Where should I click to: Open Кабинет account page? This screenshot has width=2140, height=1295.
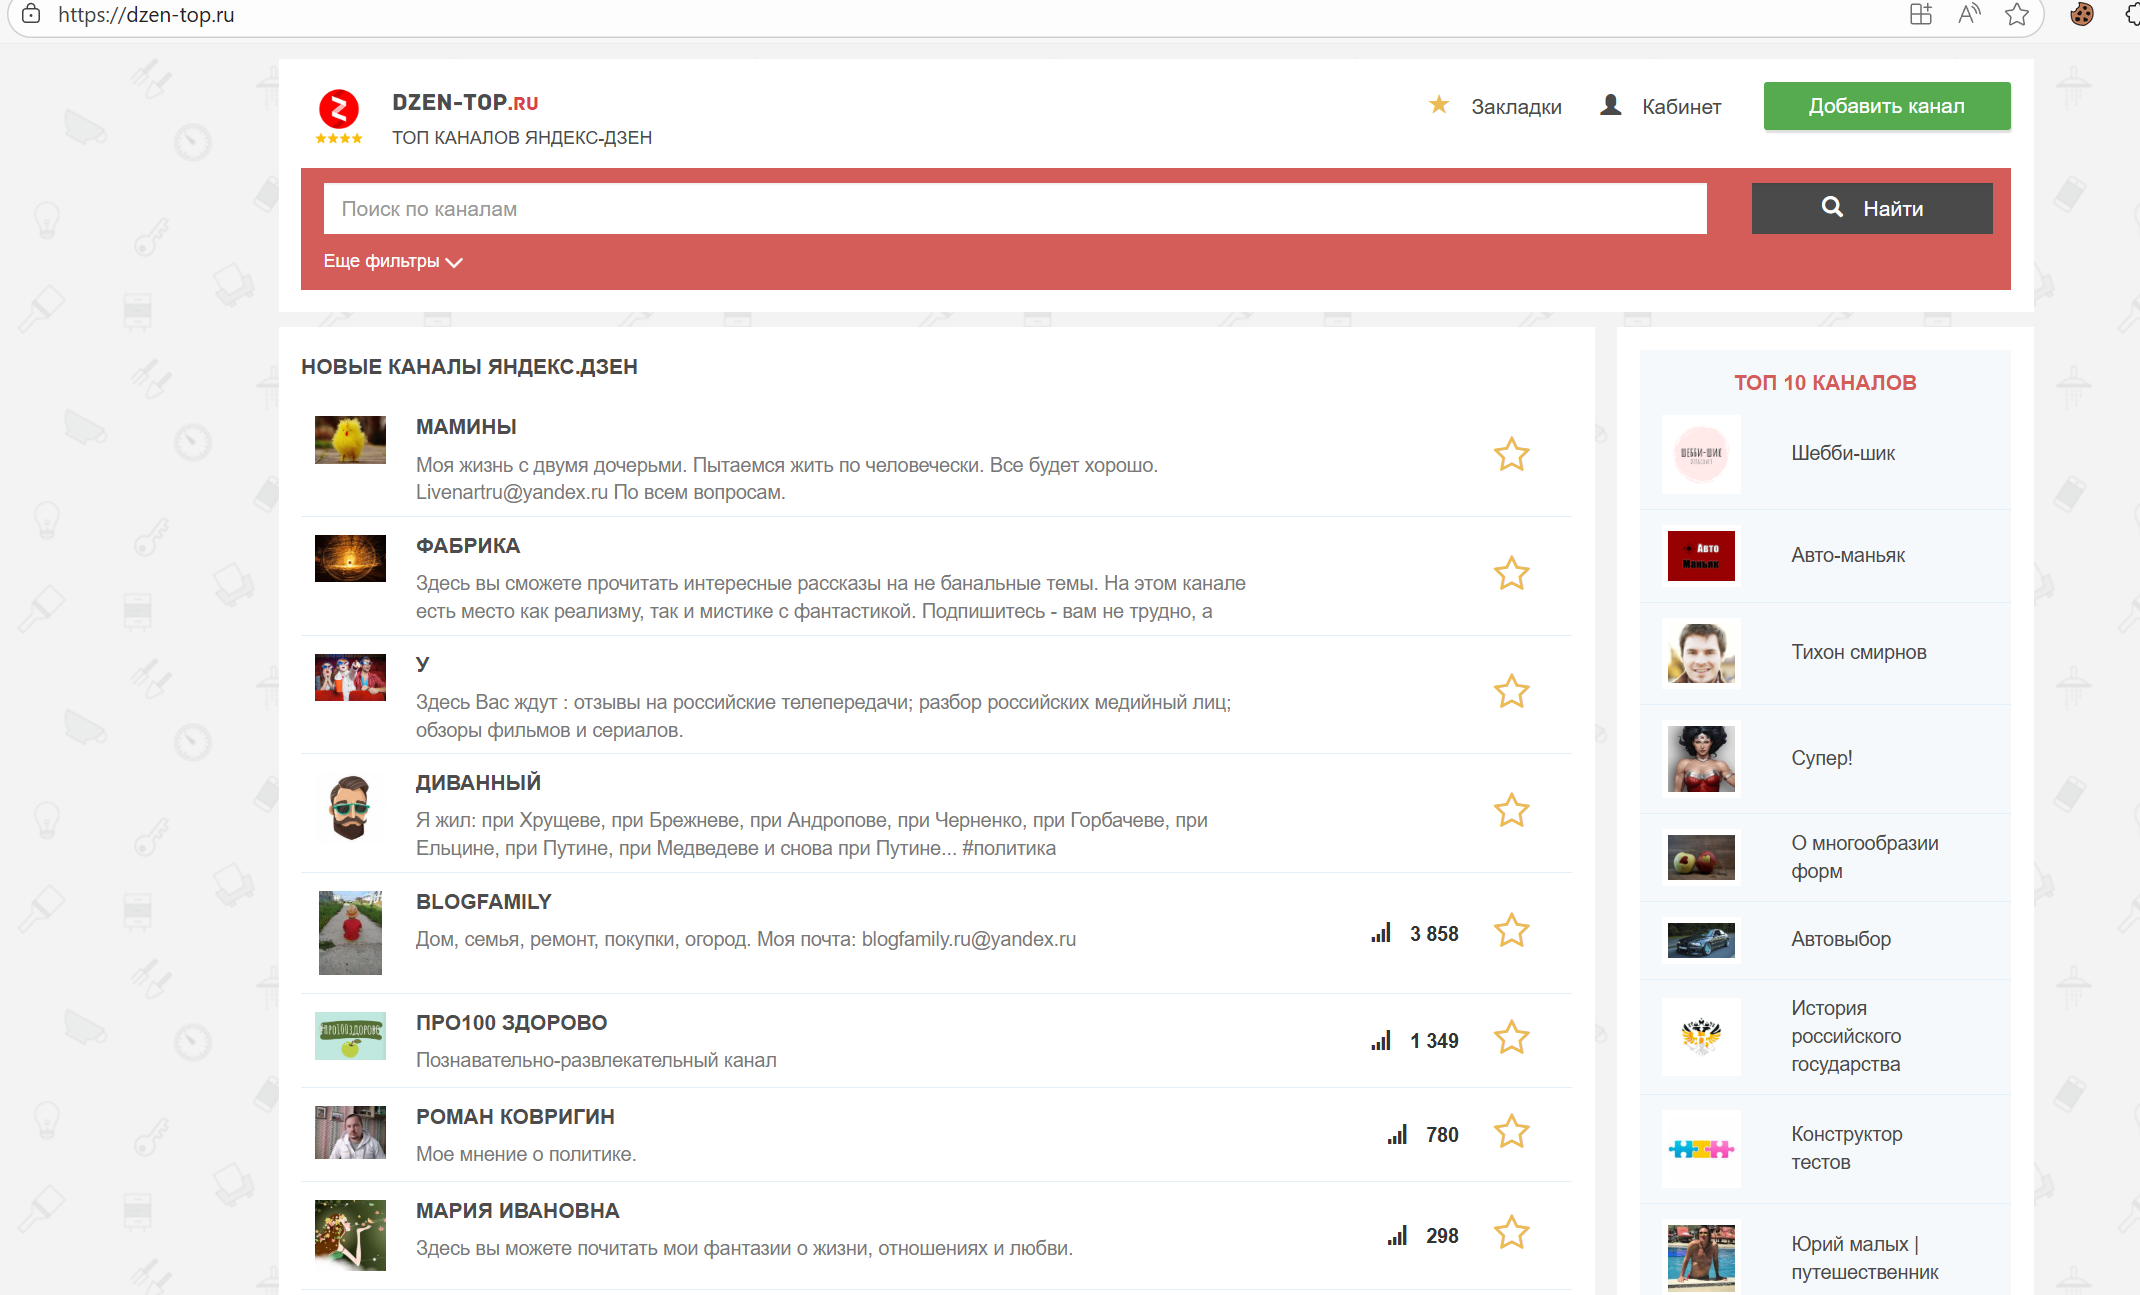(1681, 106)
